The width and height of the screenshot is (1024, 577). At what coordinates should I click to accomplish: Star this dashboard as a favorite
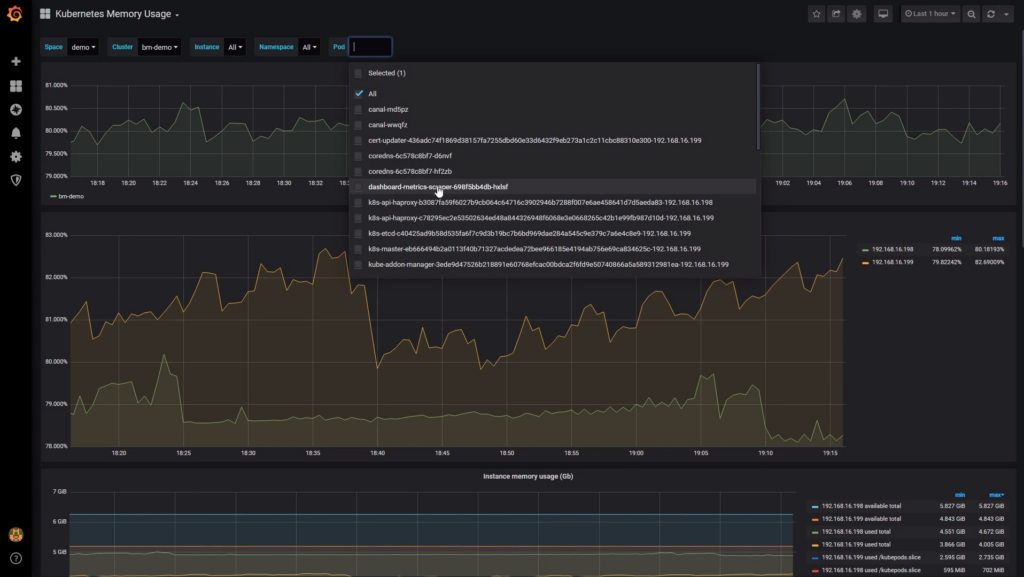pos(816,14)
